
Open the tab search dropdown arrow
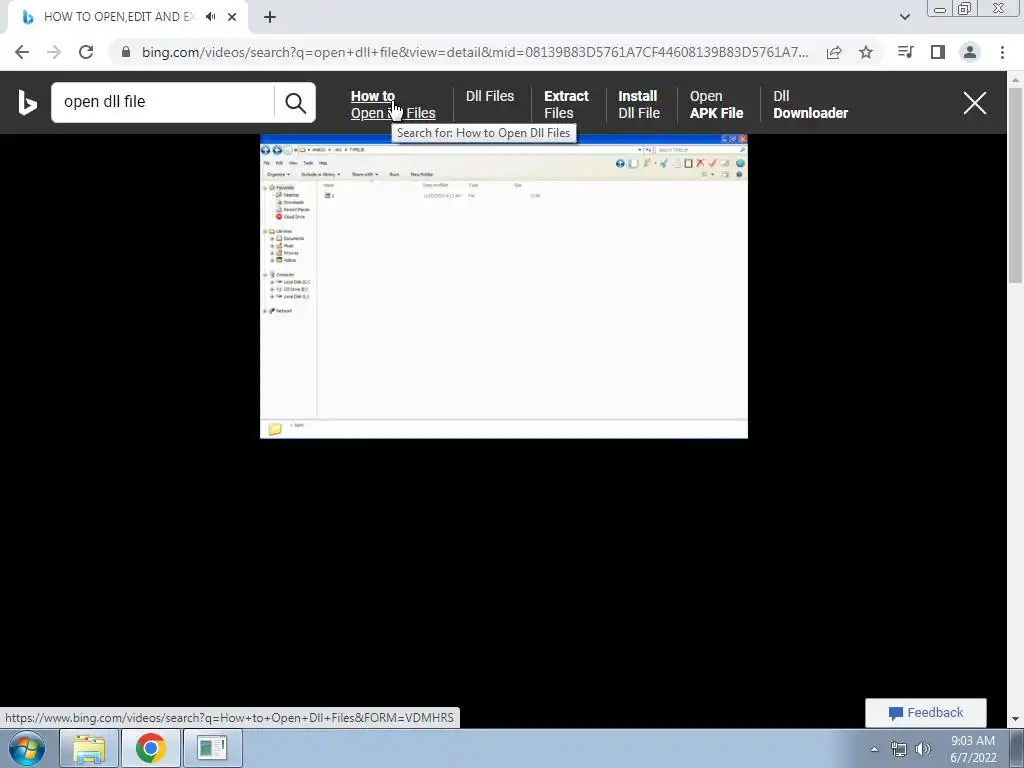904,17
